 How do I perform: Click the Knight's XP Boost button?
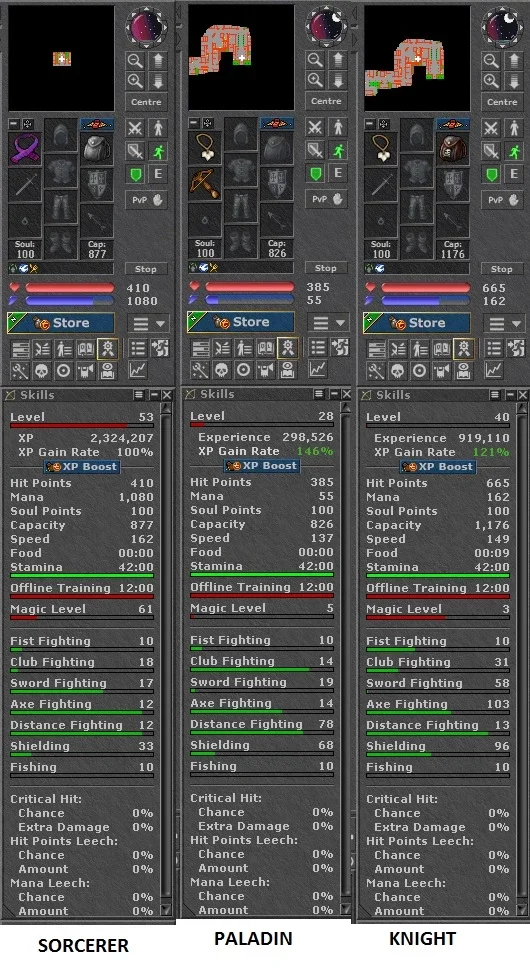click(x=437, y=467)
